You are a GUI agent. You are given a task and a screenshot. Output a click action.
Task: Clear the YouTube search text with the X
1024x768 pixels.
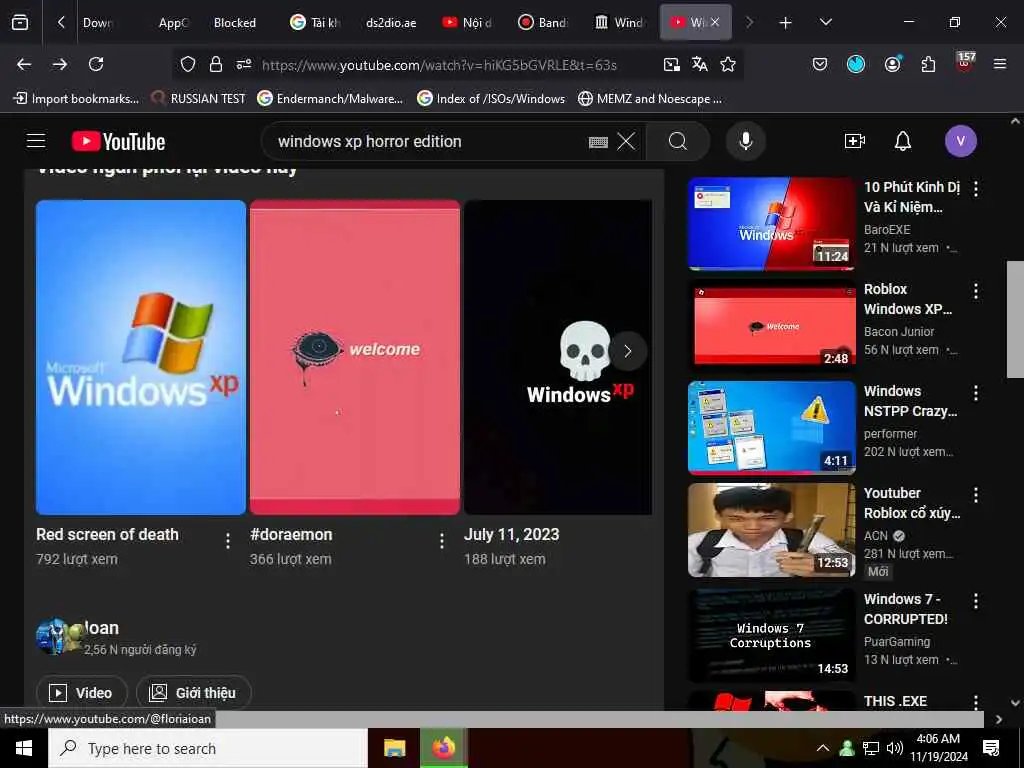click(x=626, y=141)
